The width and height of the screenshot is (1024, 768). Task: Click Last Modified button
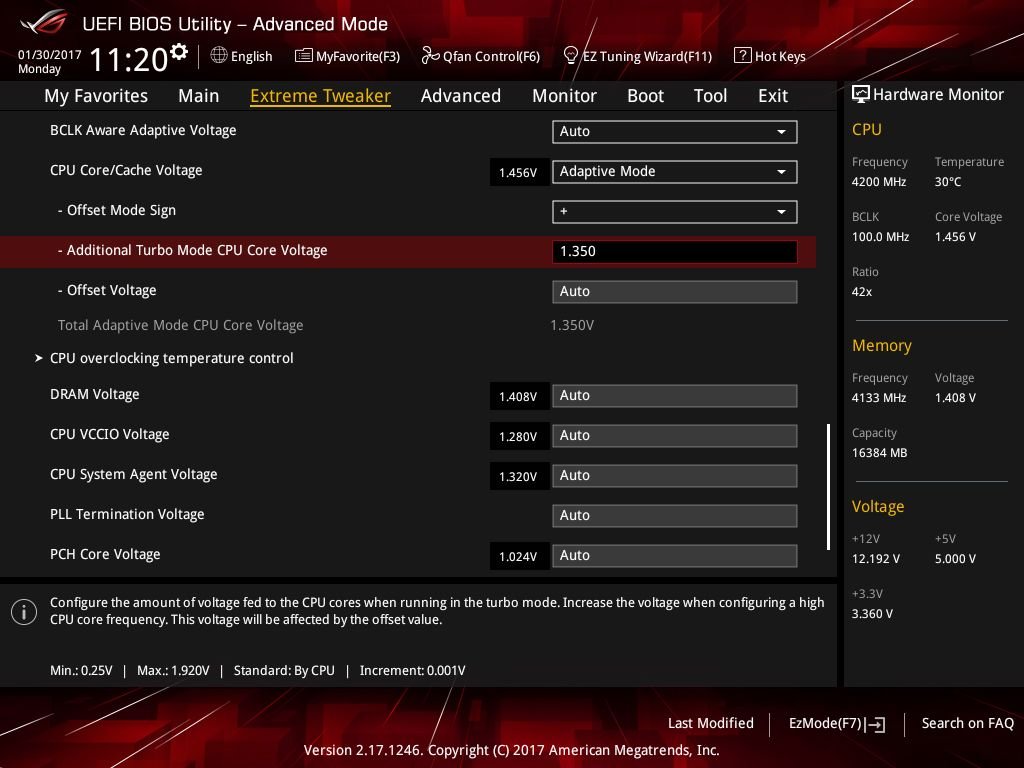pos(711,723)
